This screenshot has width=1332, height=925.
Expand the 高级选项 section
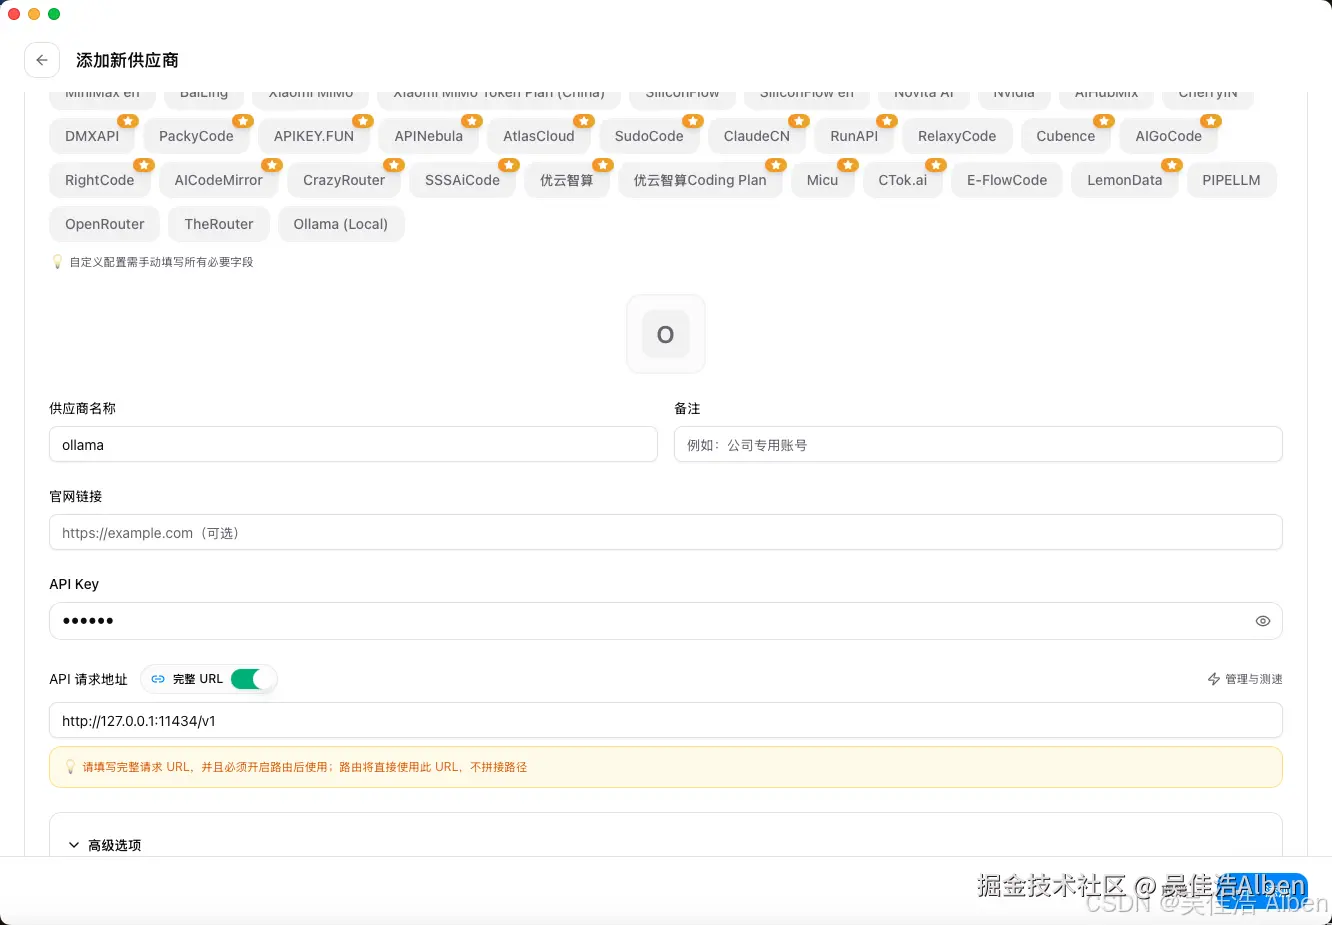[x=105, y=845]
